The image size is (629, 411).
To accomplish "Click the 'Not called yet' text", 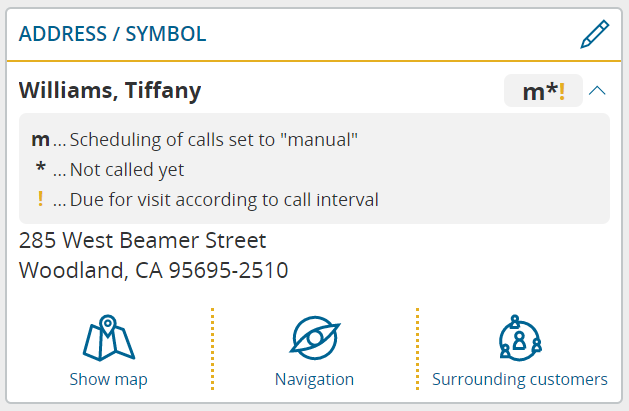I will tap(127, 170).
